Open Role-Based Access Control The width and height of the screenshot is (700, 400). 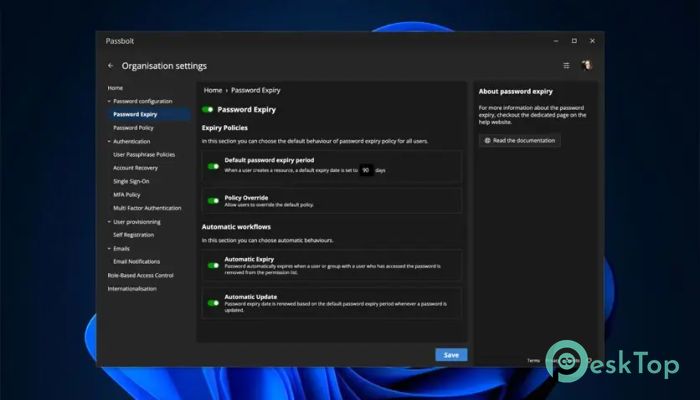[141, 275]
